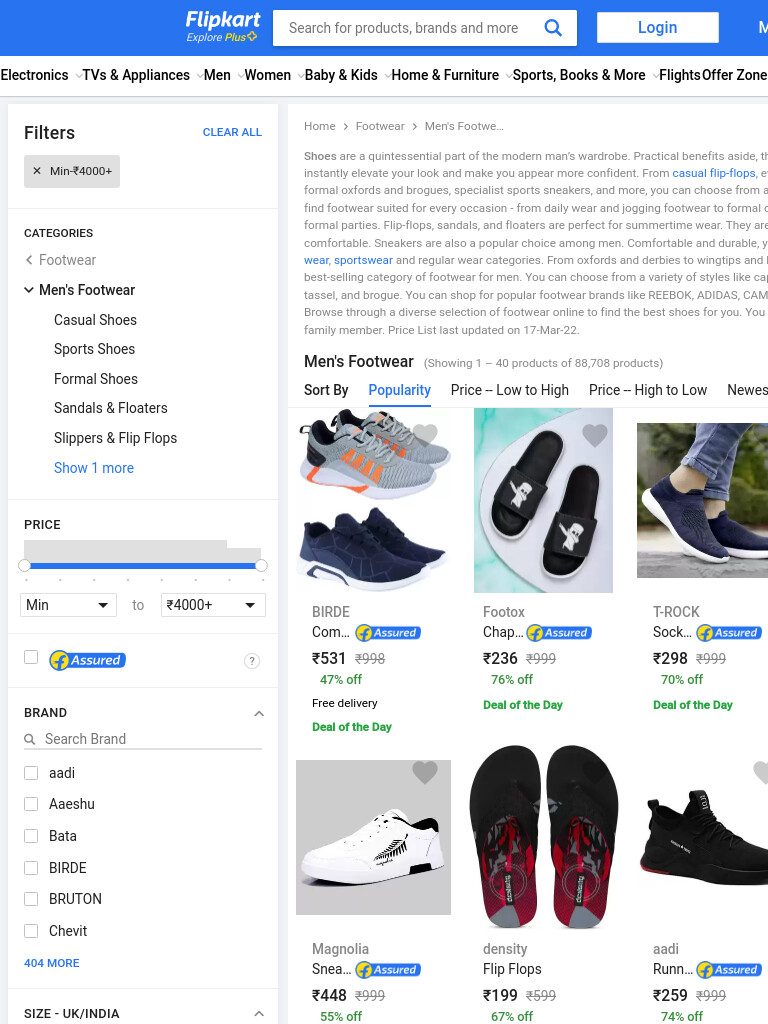This screenshot has height=1024, width=768.
Task: Check the BRUTON brand checkbox
Action: coord(31,899)
